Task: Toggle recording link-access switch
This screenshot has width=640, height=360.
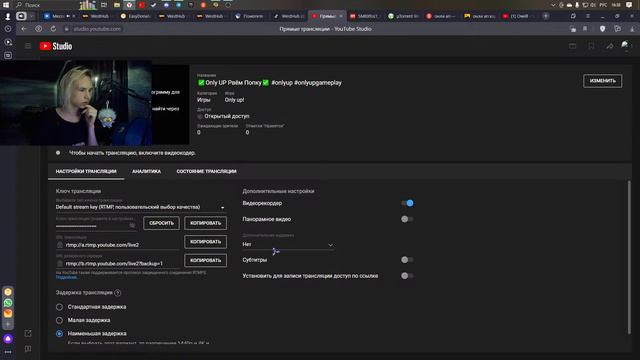Action: [x=407, y=276]
